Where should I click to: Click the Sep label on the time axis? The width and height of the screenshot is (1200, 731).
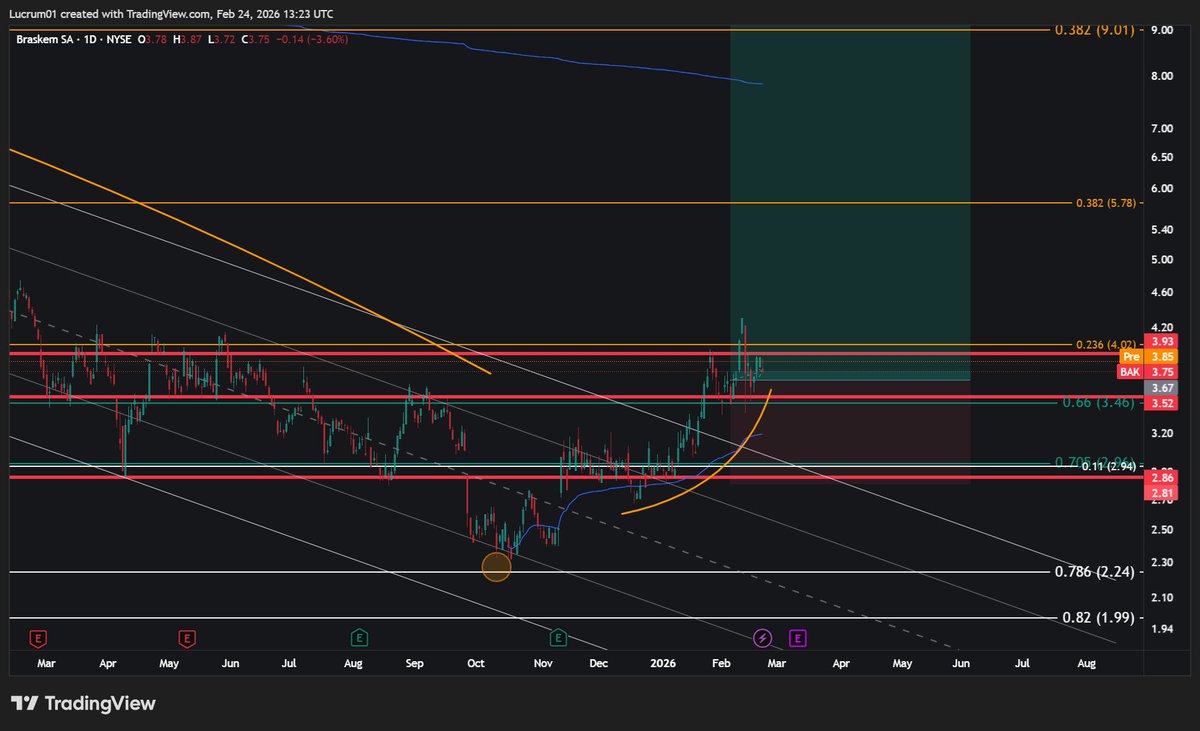coord(415,663)
